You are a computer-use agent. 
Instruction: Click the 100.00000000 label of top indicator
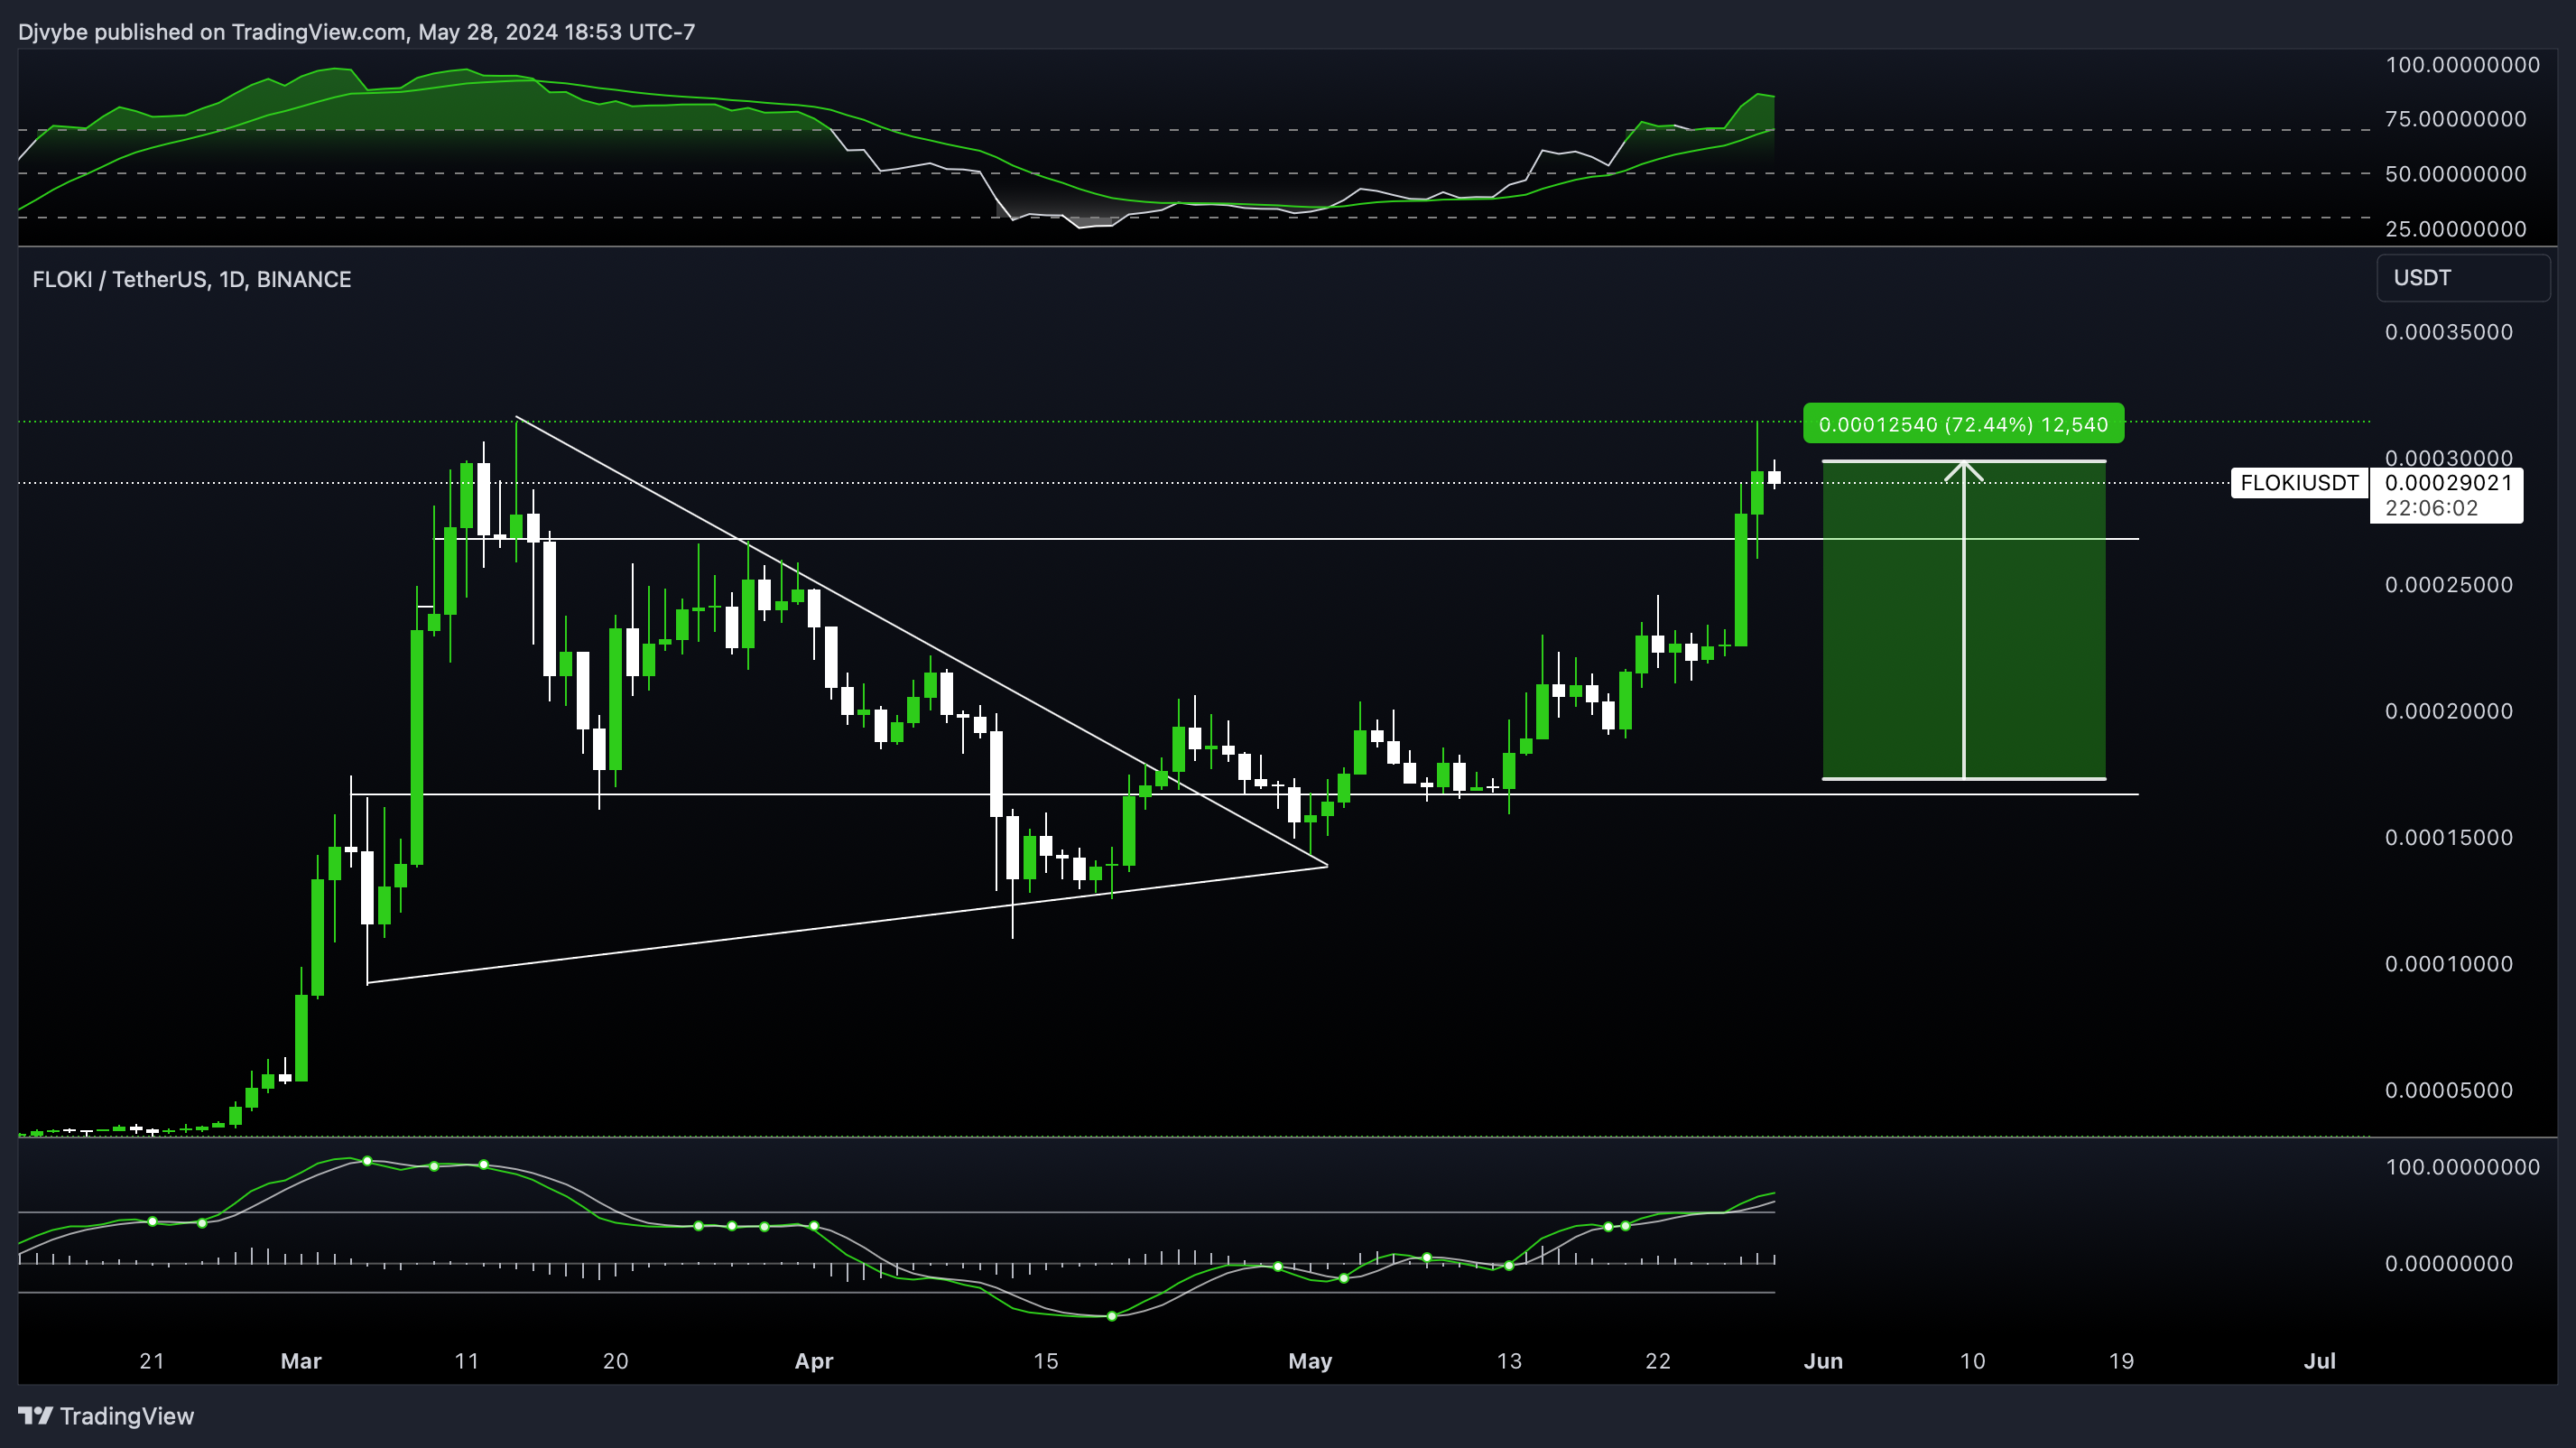2462,65
